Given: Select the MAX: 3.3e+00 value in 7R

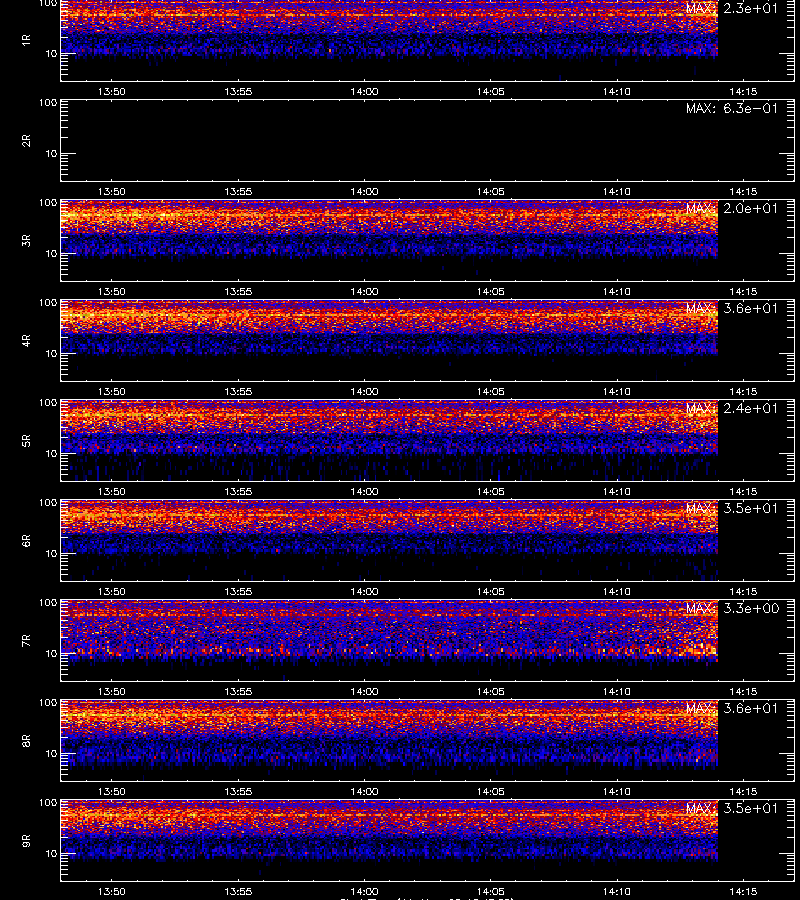Looking at the screenshot, I should tap(732, 608).
